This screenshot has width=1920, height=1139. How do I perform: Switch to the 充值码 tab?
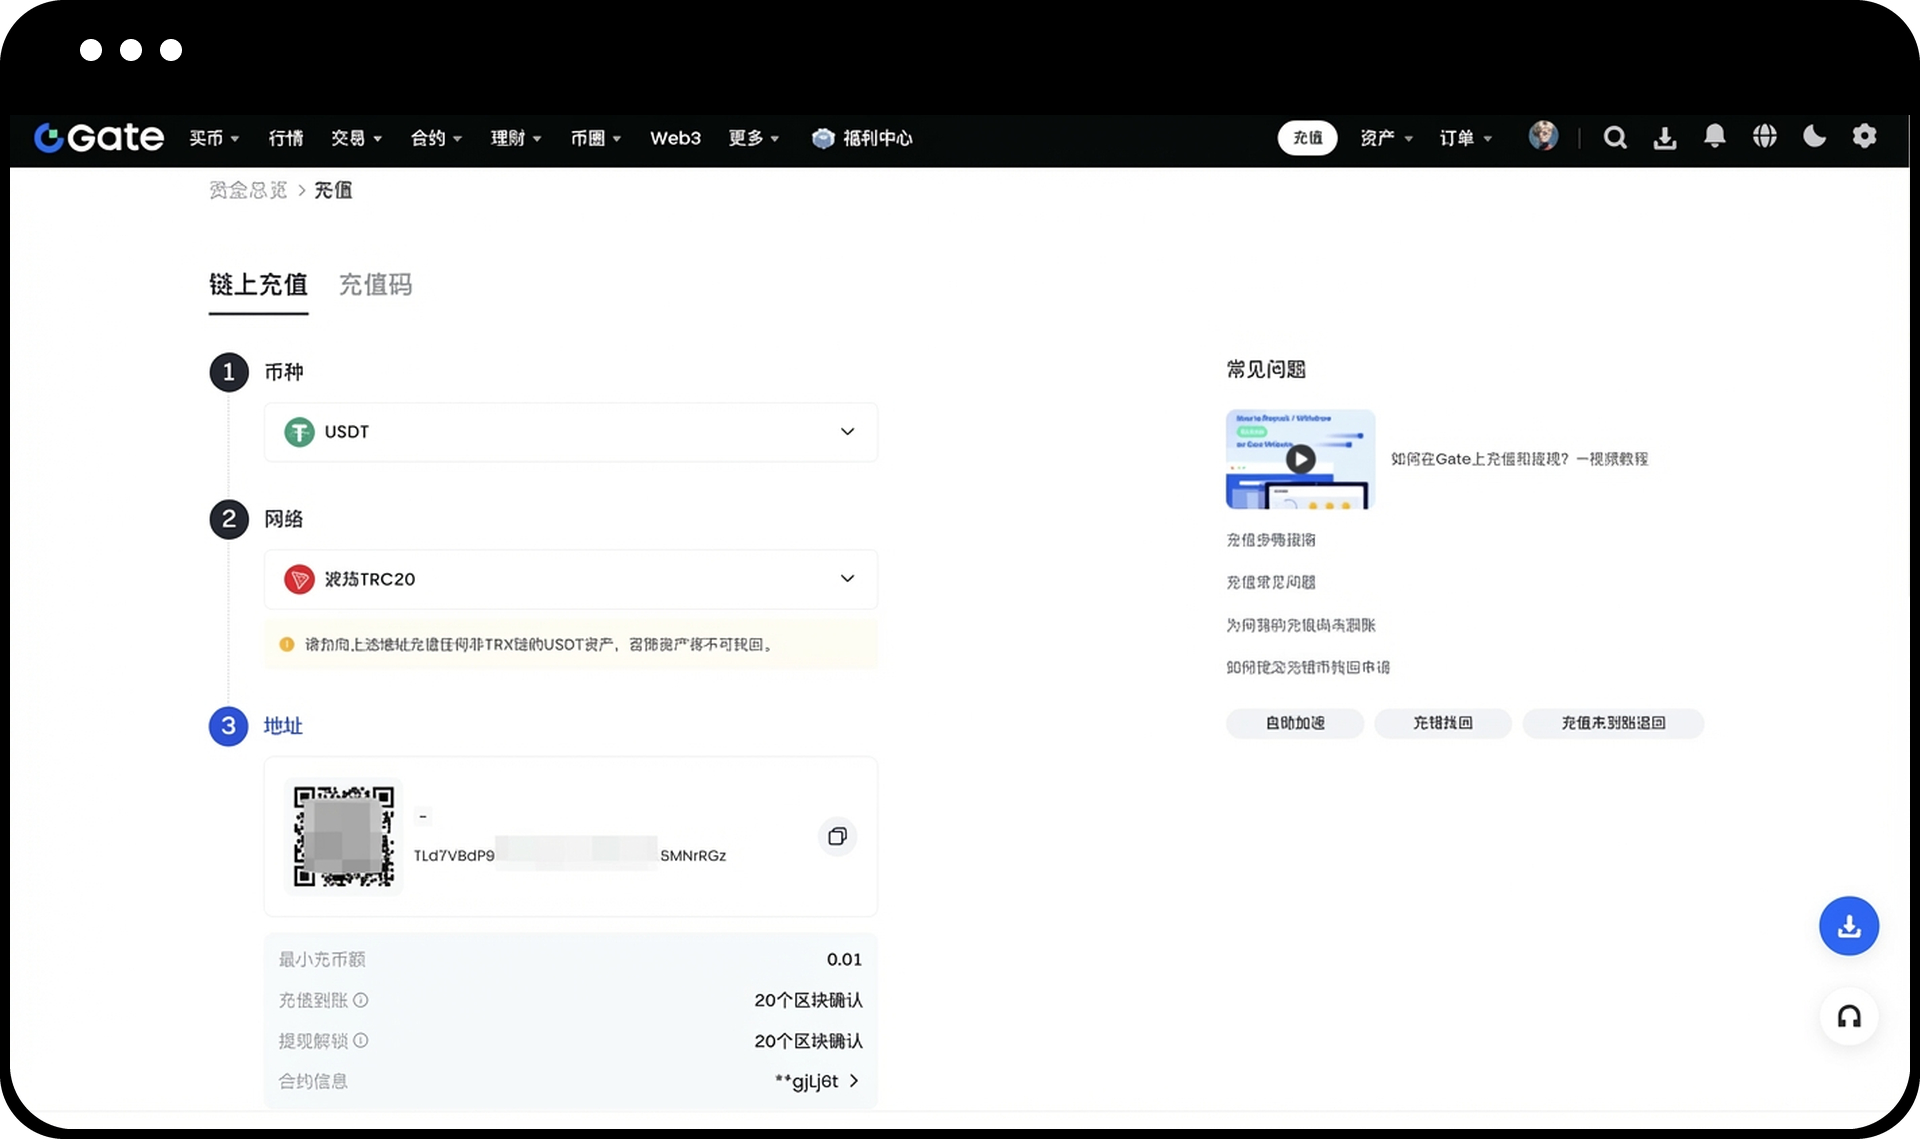pos(375,285)
